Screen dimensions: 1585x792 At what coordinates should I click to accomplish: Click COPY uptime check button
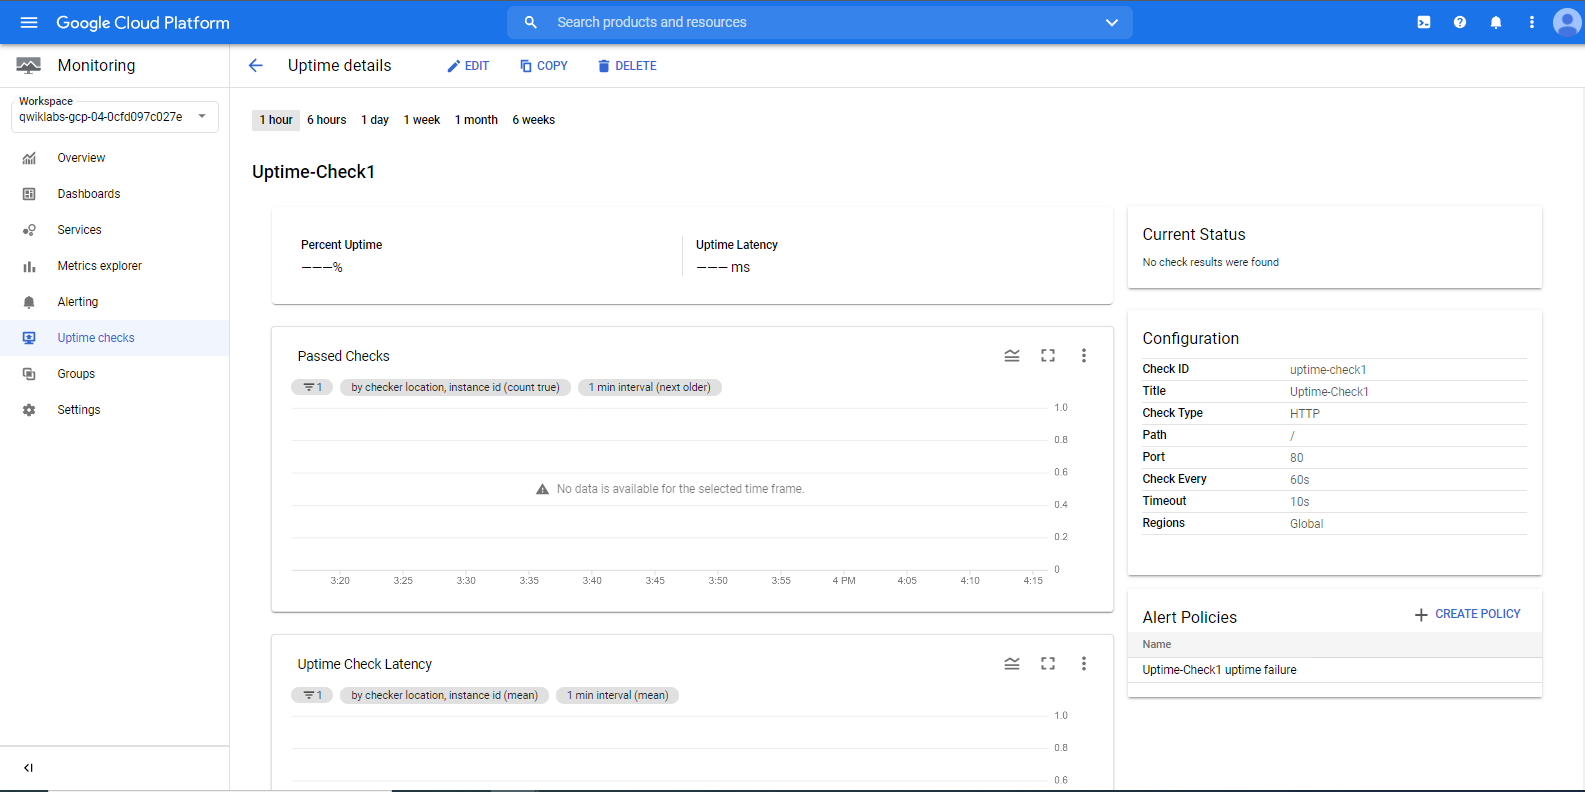click(x=544, y=66)
